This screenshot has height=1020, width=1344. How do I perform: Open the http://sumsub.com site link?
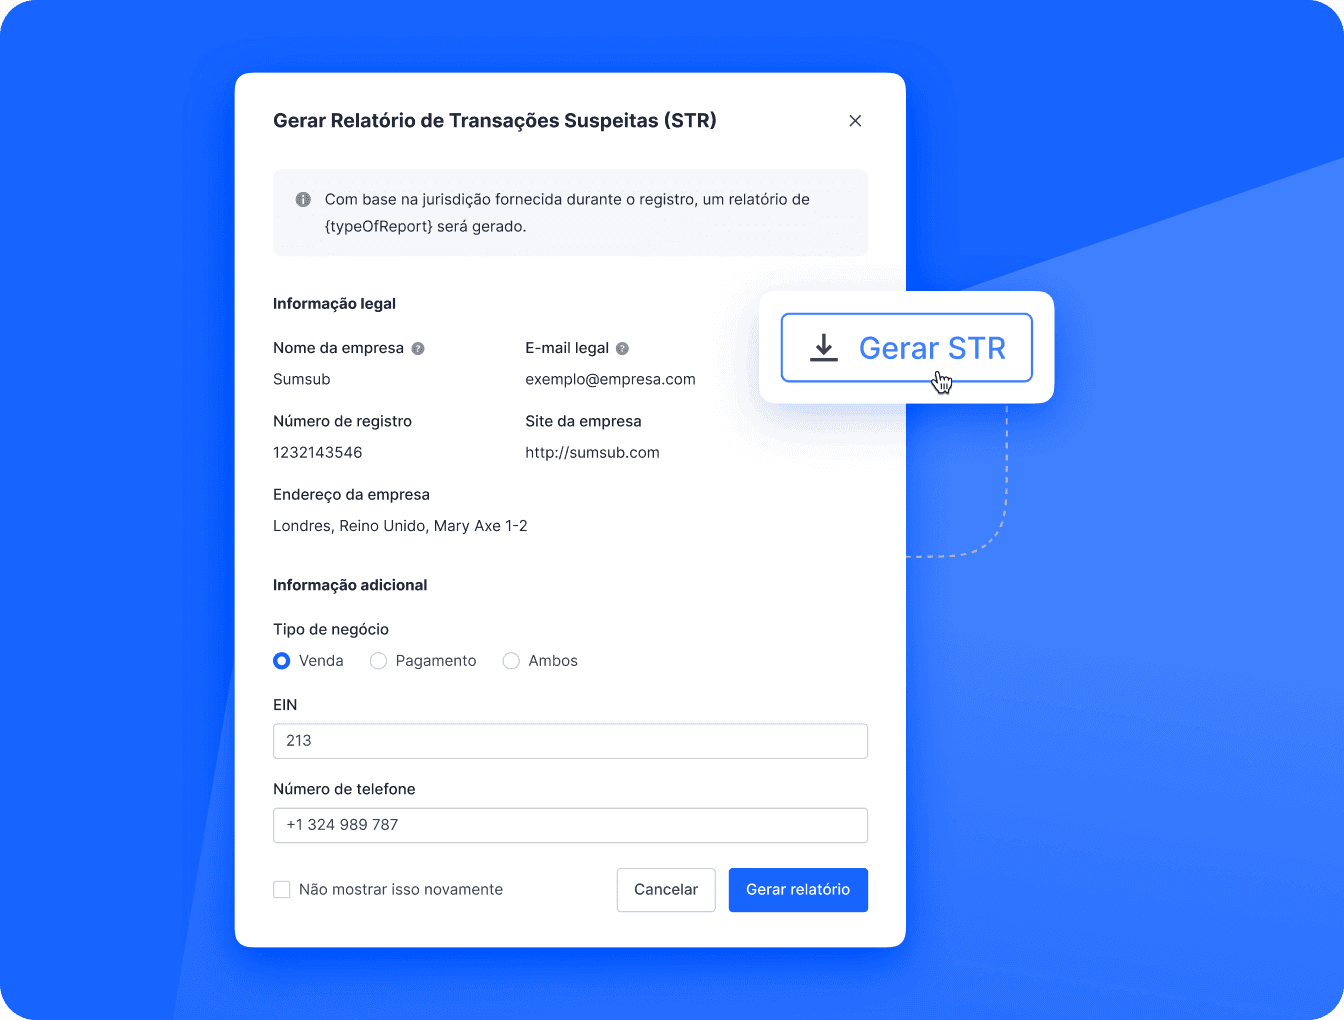point(592,453)
